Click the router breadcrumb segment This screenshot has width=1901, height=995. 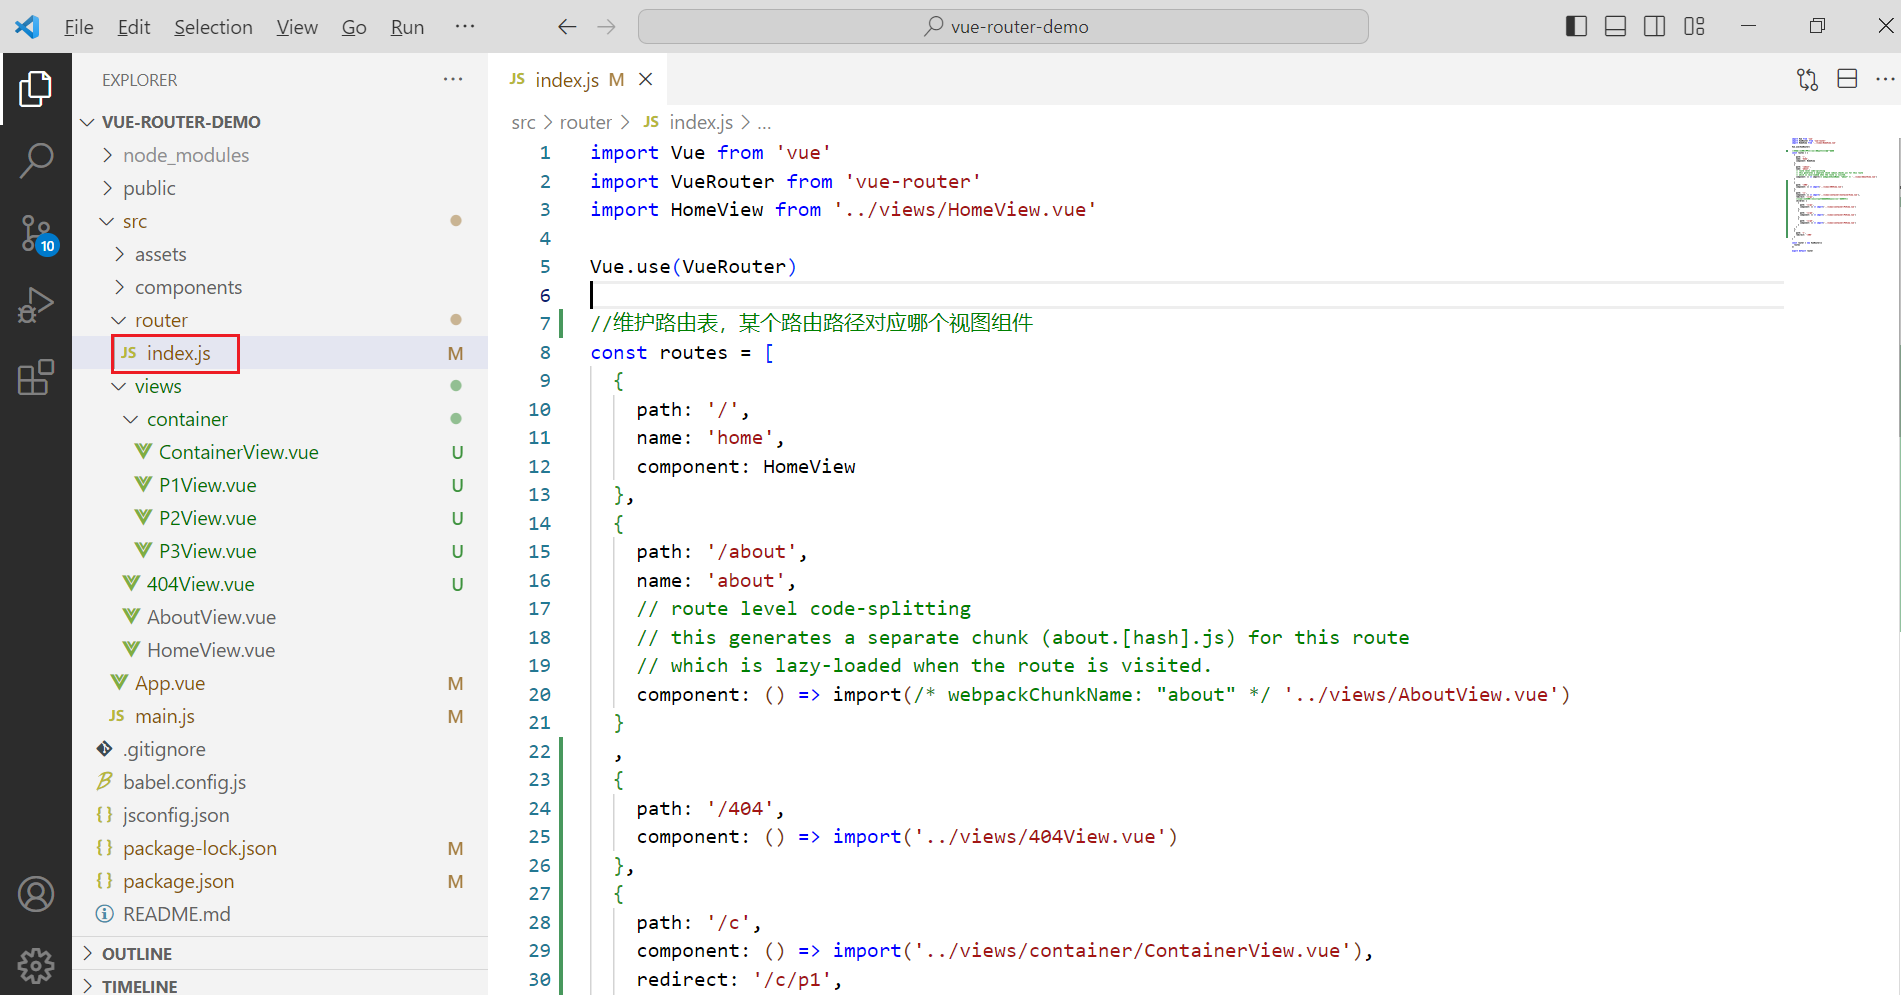[585, 122]
